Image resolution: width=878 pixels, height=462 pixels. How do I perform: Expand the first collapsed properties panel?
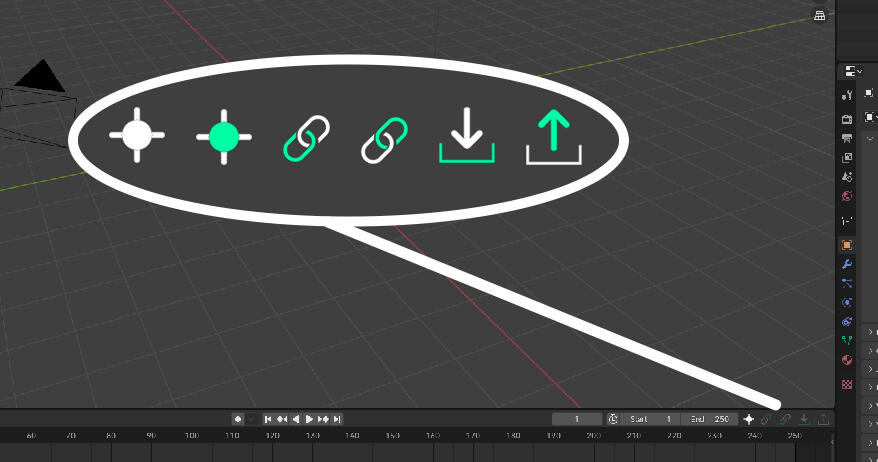(x=869, y=330)
